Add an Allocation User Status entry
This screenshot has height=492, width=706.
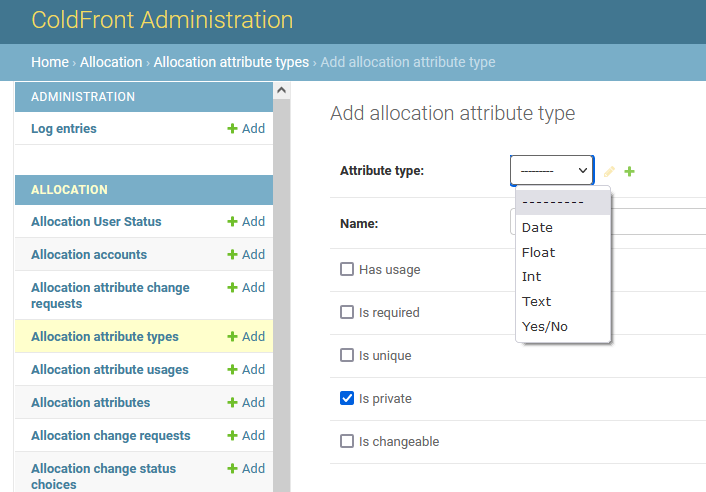pyautogui.click(x=246, y=221)
